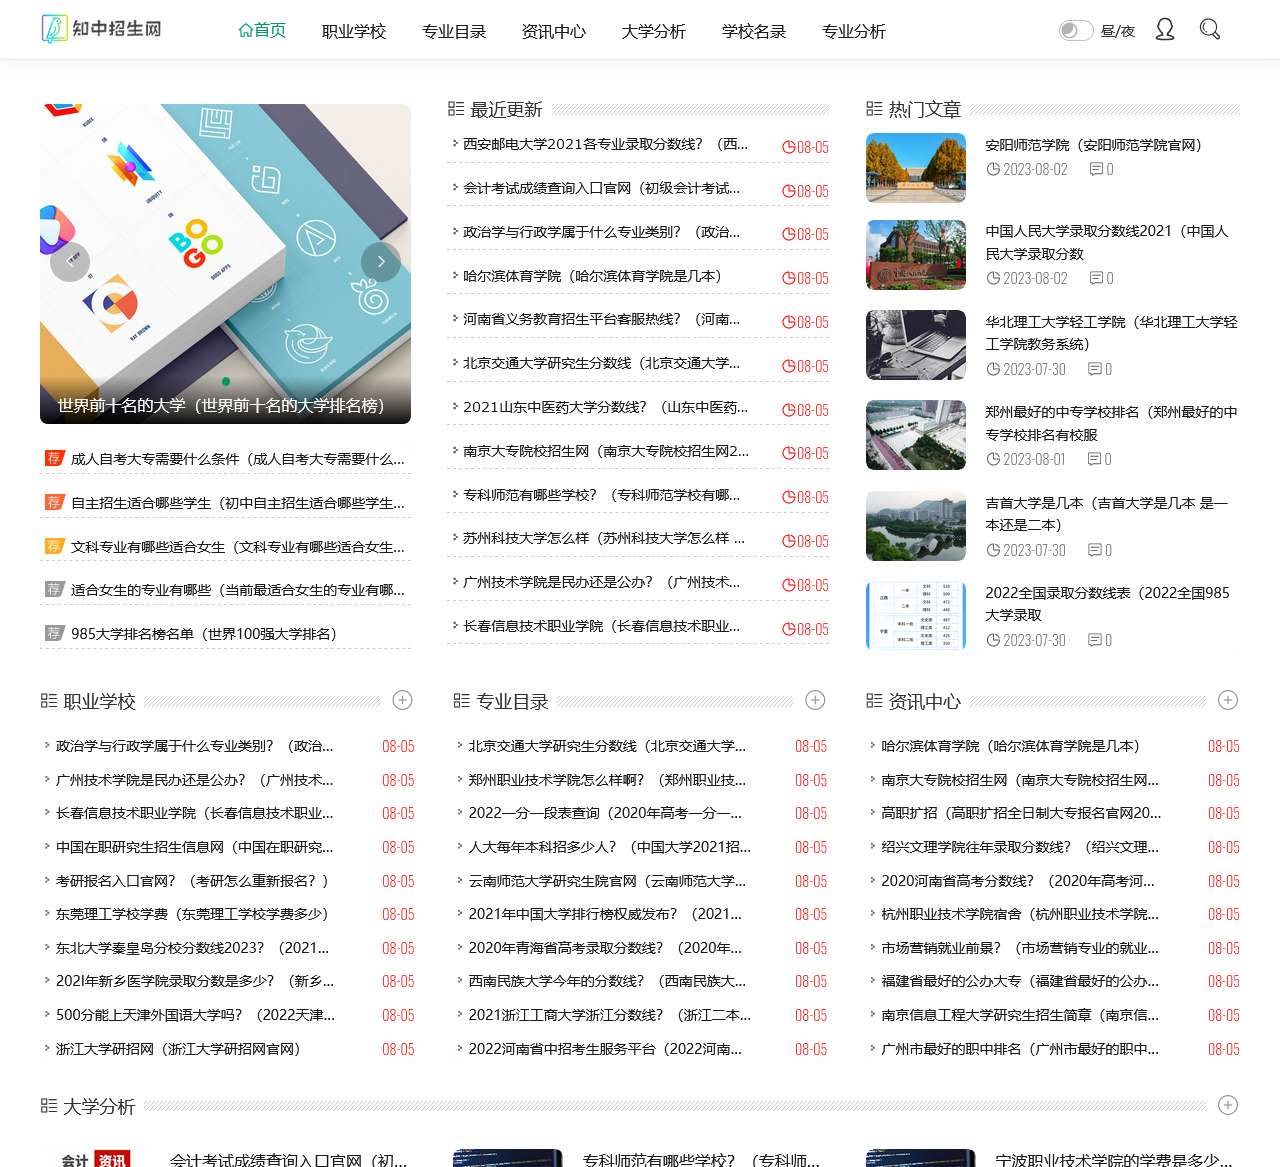Open 中国在职研究生招生信息网 link

pos(195,847)
